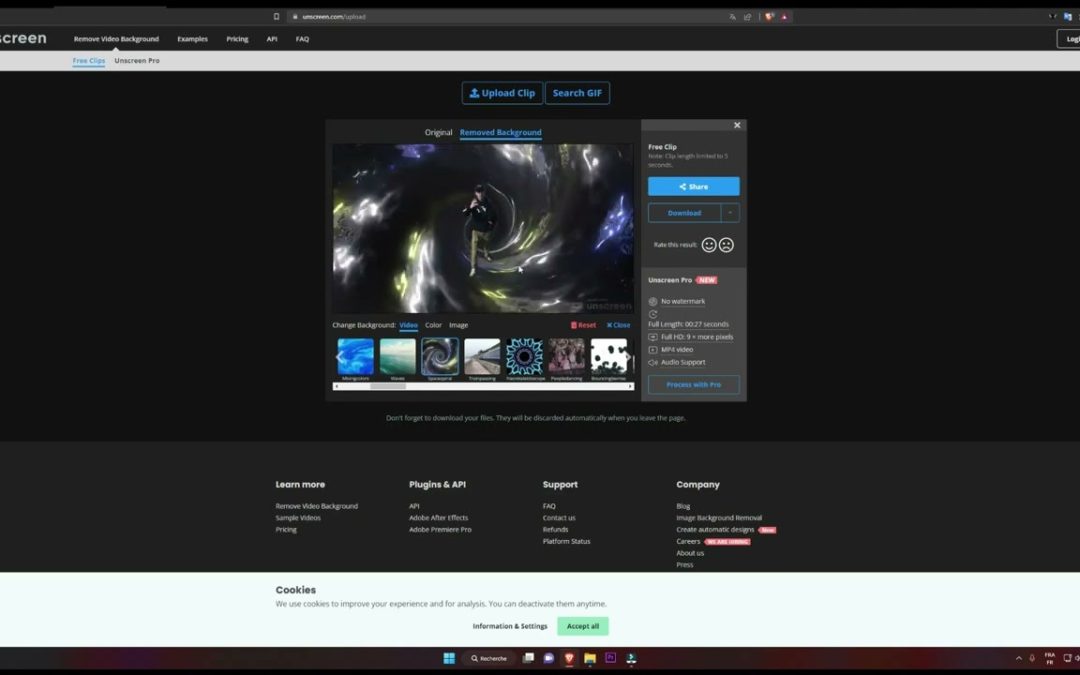1080x675 pixels.
Task: Pick the black-and-white bouncing background thumbnail
Action: (609, 357)
